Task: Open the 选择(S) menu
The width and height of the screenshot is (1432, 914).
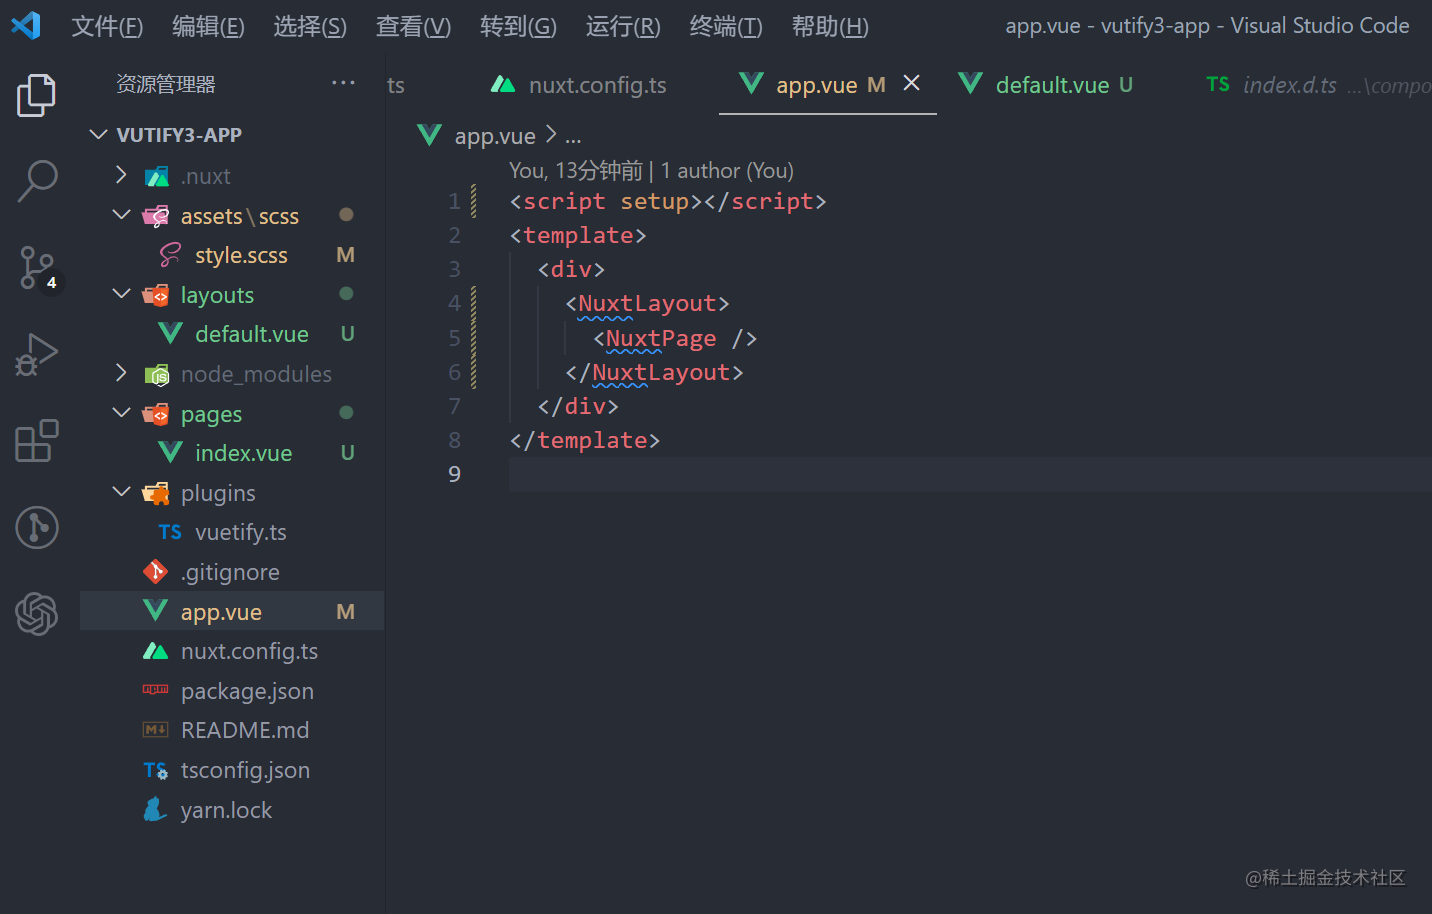Action: click(310, 26)
